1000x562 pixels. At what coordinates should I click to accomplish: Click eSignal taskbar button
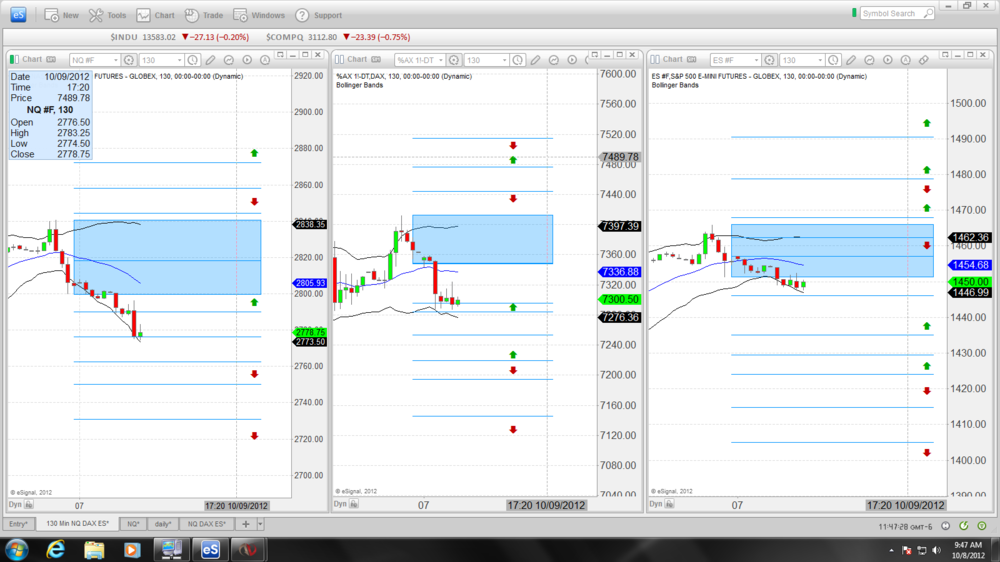tap(210, 549)
